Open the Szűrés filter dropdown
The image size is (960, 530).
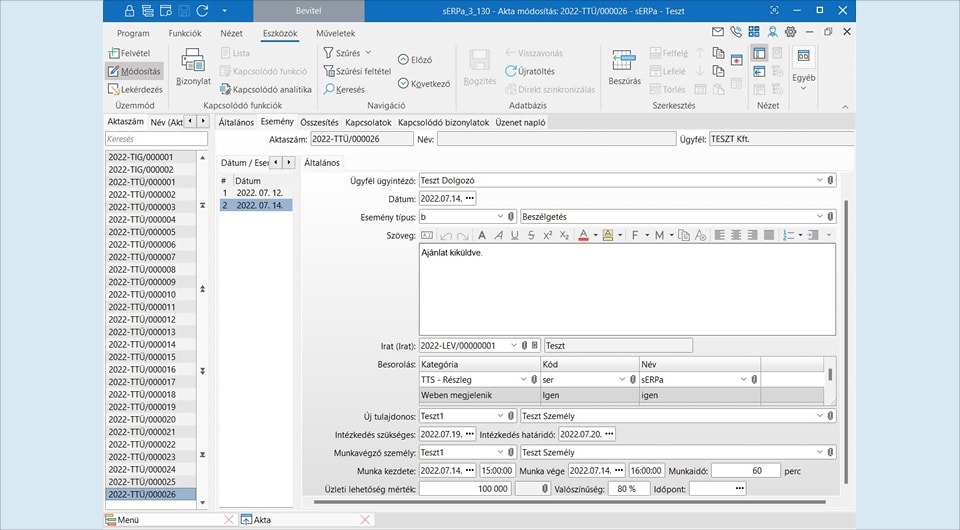tap(367, 52)
